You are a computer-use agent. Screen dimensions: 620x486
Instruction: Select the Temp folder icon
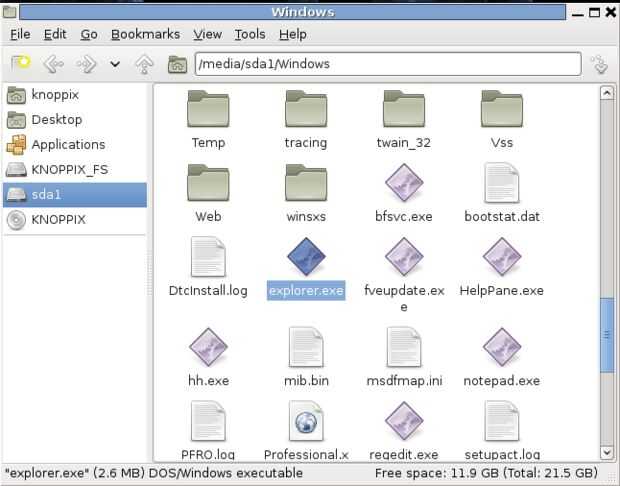coord(208,109)
